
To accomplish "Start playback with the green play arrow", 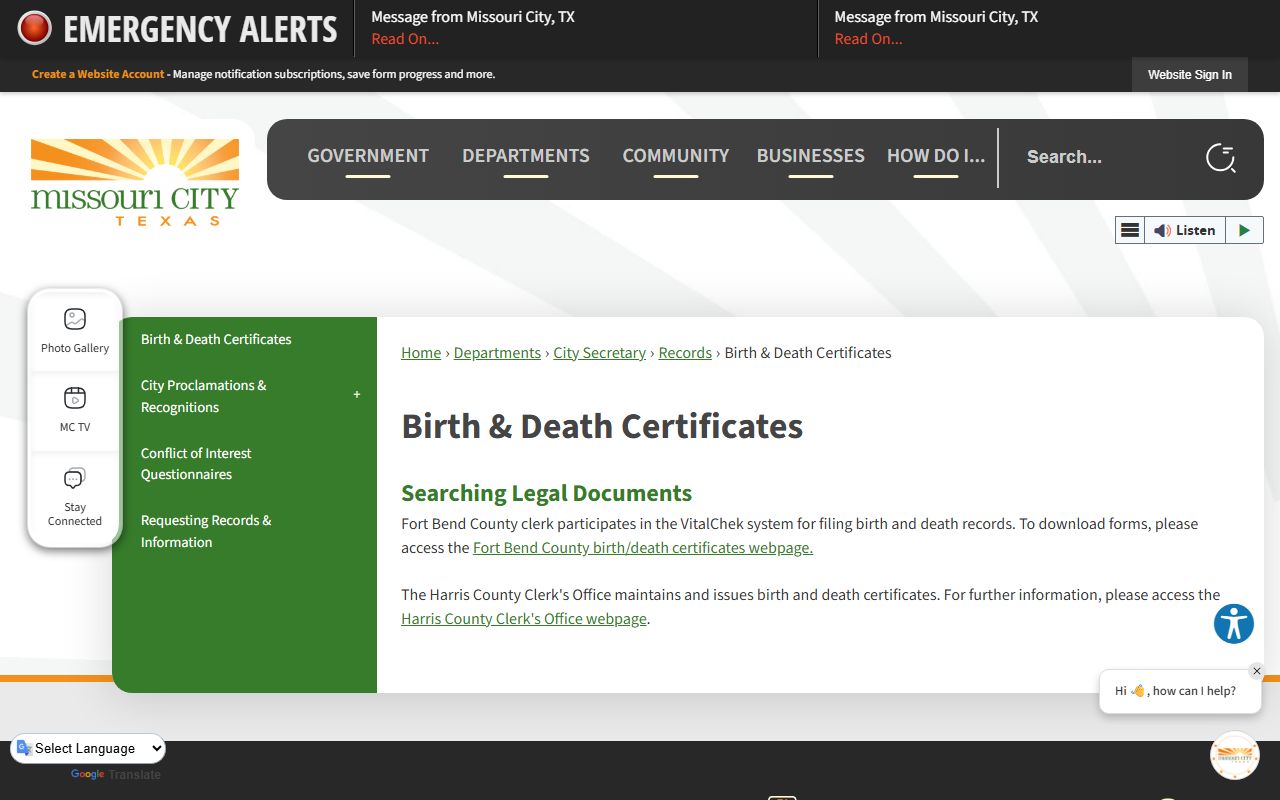I will click(x=1244, y=230).
